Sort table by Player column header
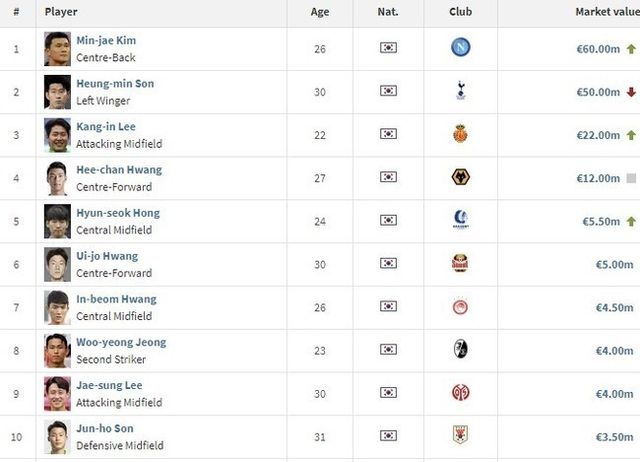 61,12
